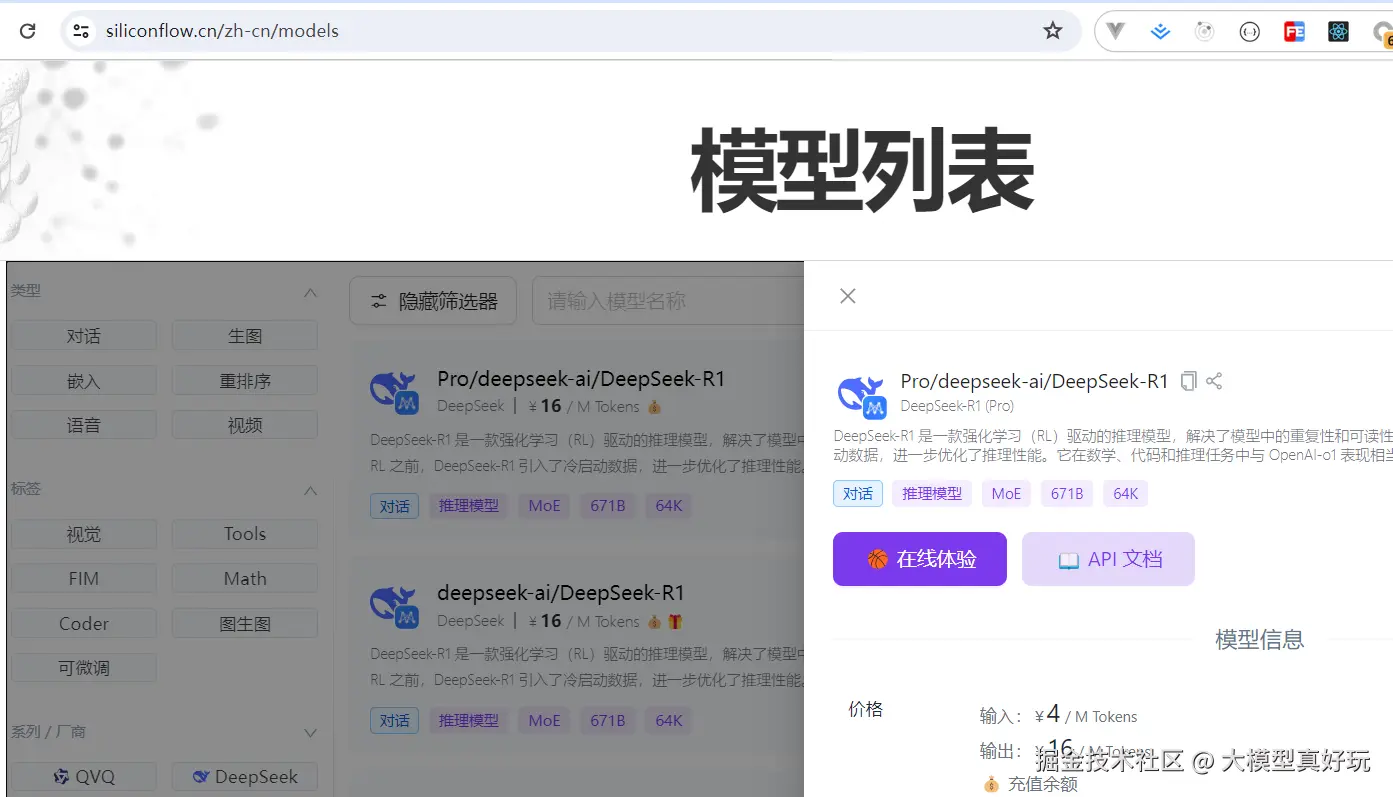This screenshot has height=797, width=1393.
Task: Bookmark this page with the star icon
Action: coord(1053,31)
